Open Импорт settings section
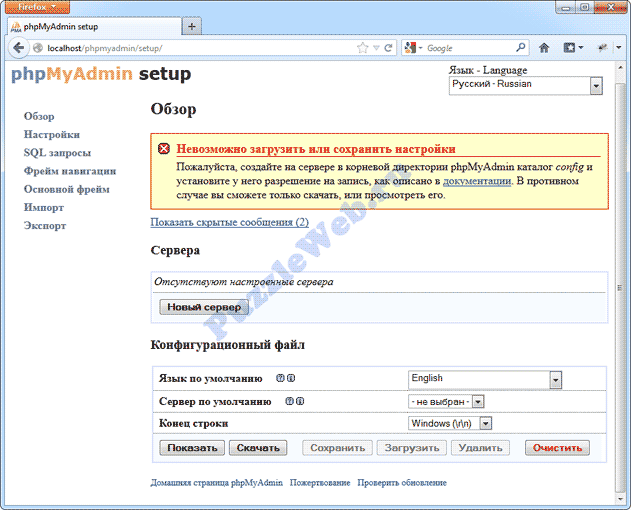The width and height of the screenshot is (631, 510). (44, 208)
